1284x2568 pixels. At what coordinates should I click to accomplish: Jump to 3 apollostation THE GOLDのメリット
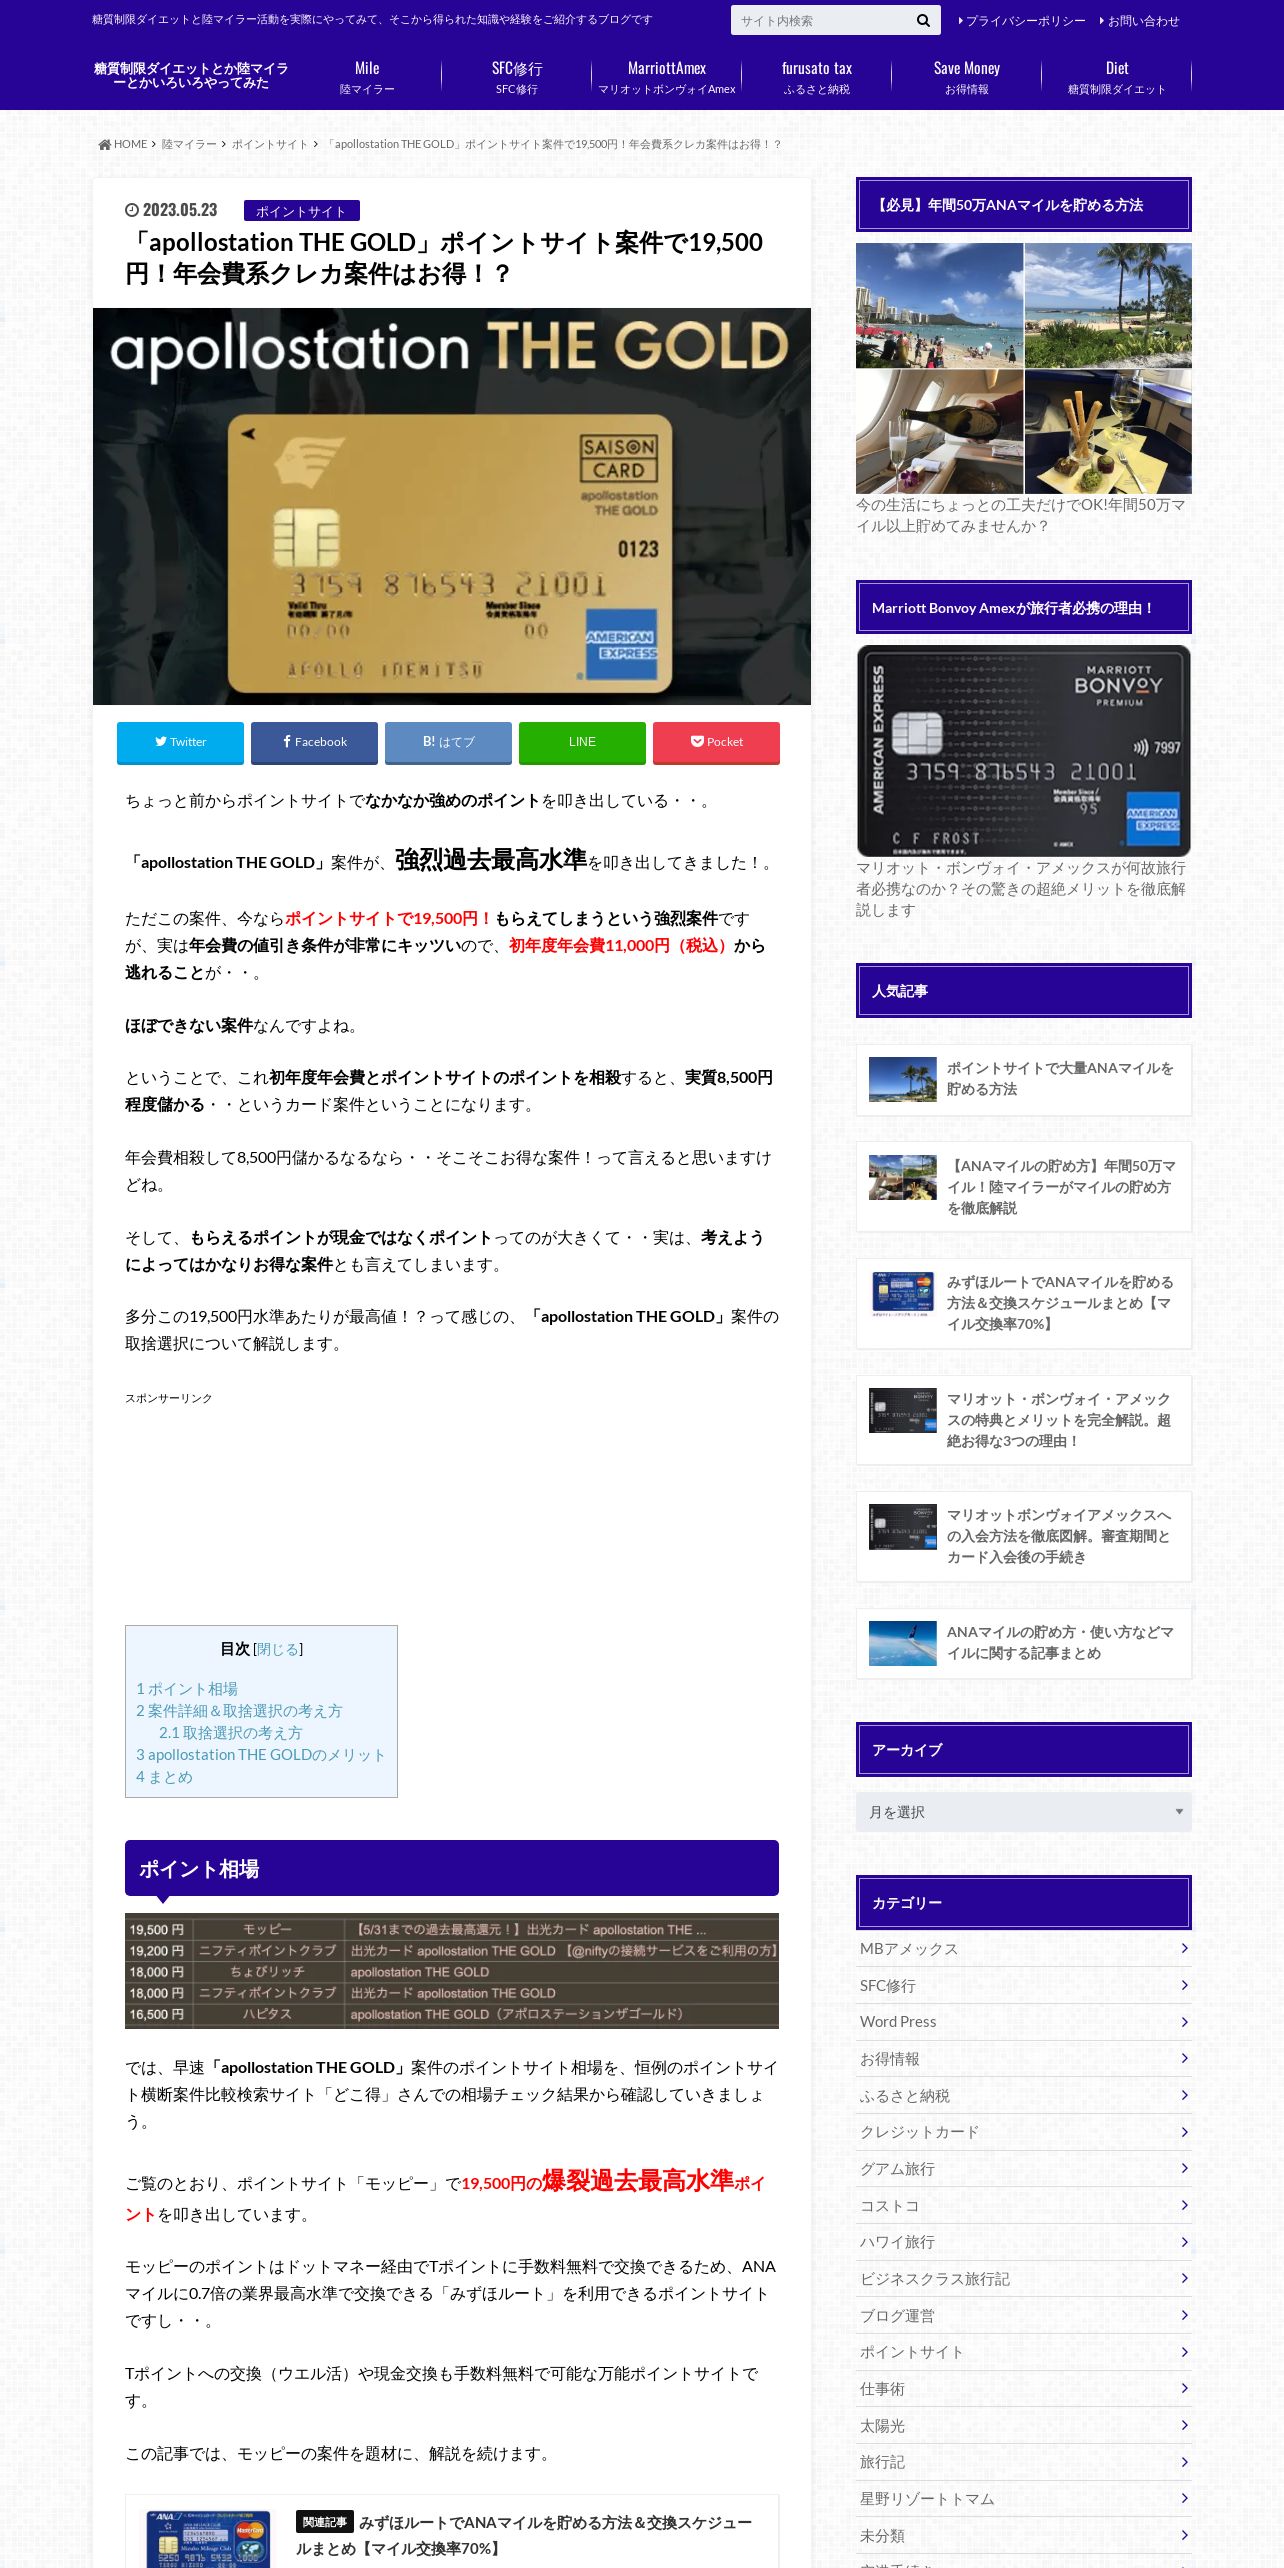coord(260,1755)
